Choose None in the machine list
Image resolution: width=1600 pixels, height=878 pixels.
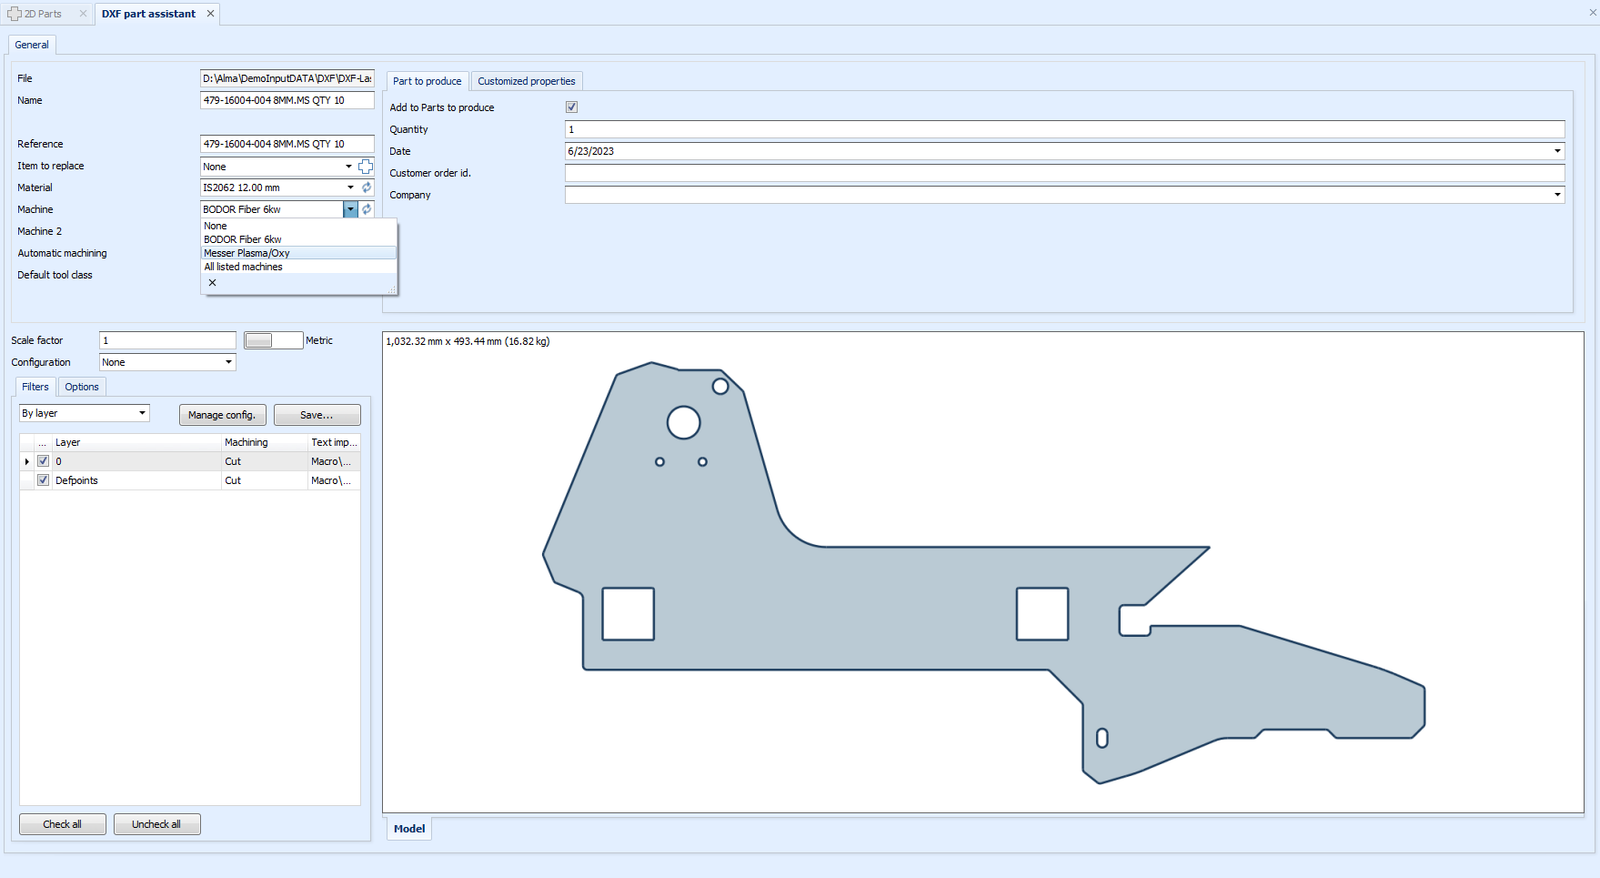coord(299,226)
